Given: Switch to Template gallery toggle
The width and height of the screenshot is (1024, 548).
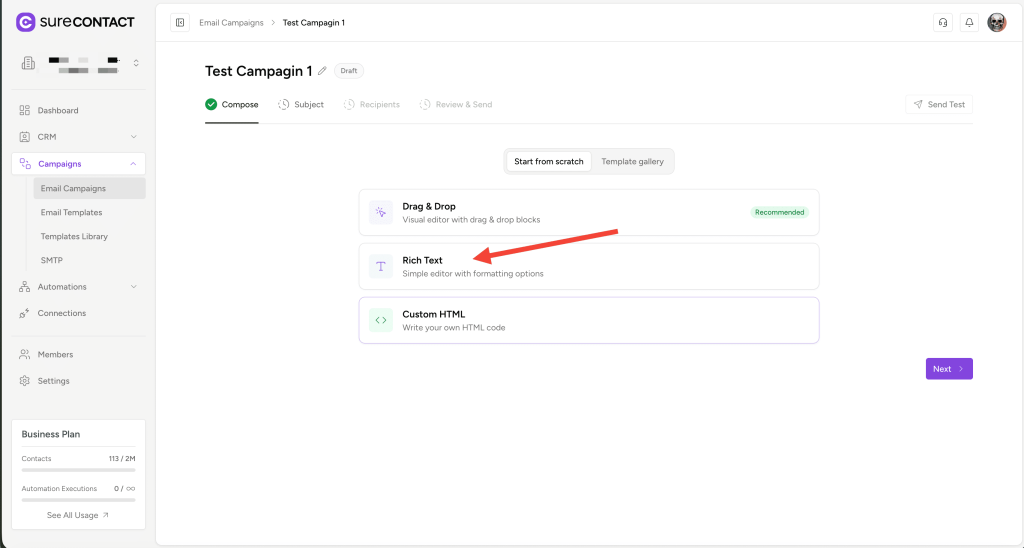Looking at the screenshot, I should click(632, 161).
